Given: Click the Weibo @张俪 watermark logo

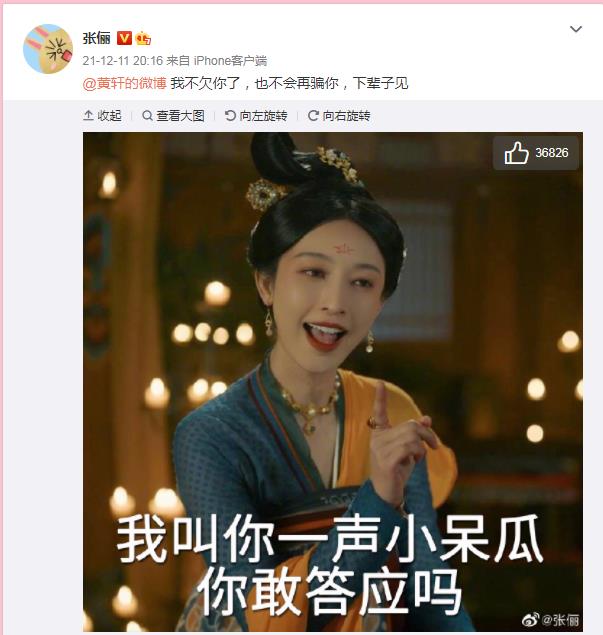Looking at the screenshot, I should pos(551,620).
